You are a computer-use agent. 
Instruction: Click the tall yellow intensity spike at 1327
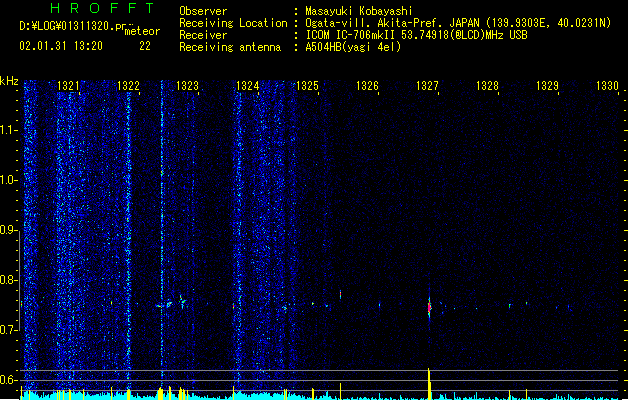coord(429,384)
